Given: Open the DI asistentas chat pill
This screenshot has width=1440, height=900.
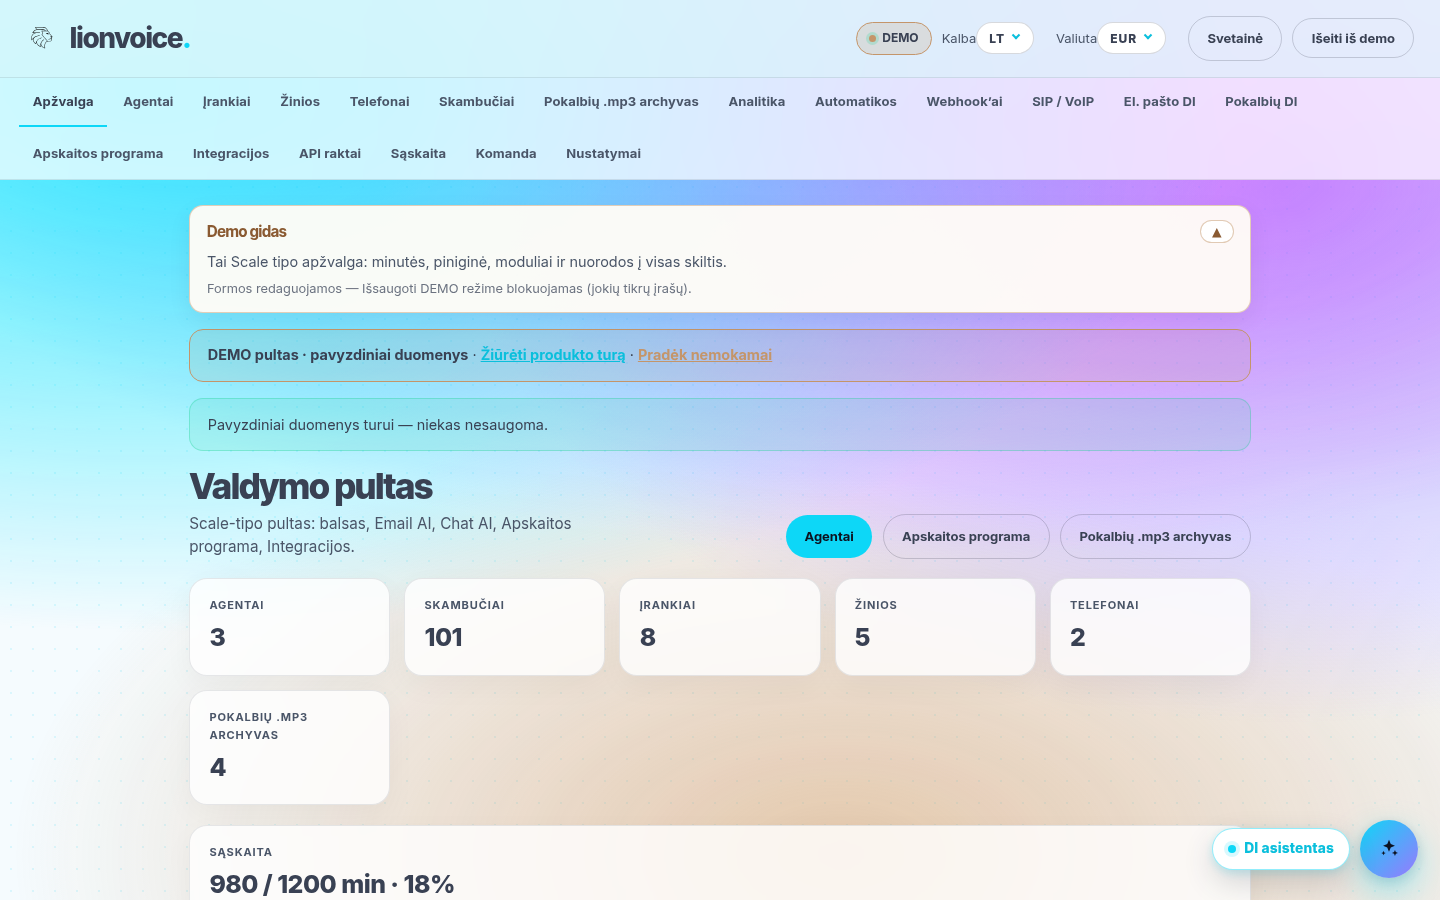Looking at the screenshot, I should tap(1281, 849).
